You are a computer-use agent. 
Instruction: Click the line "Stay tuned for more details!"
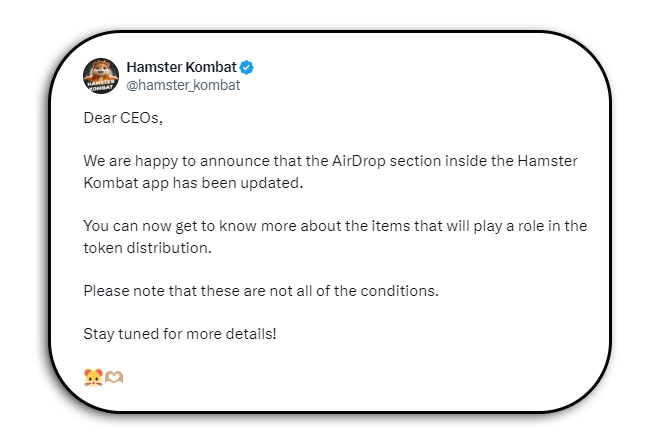pos(180,334)
